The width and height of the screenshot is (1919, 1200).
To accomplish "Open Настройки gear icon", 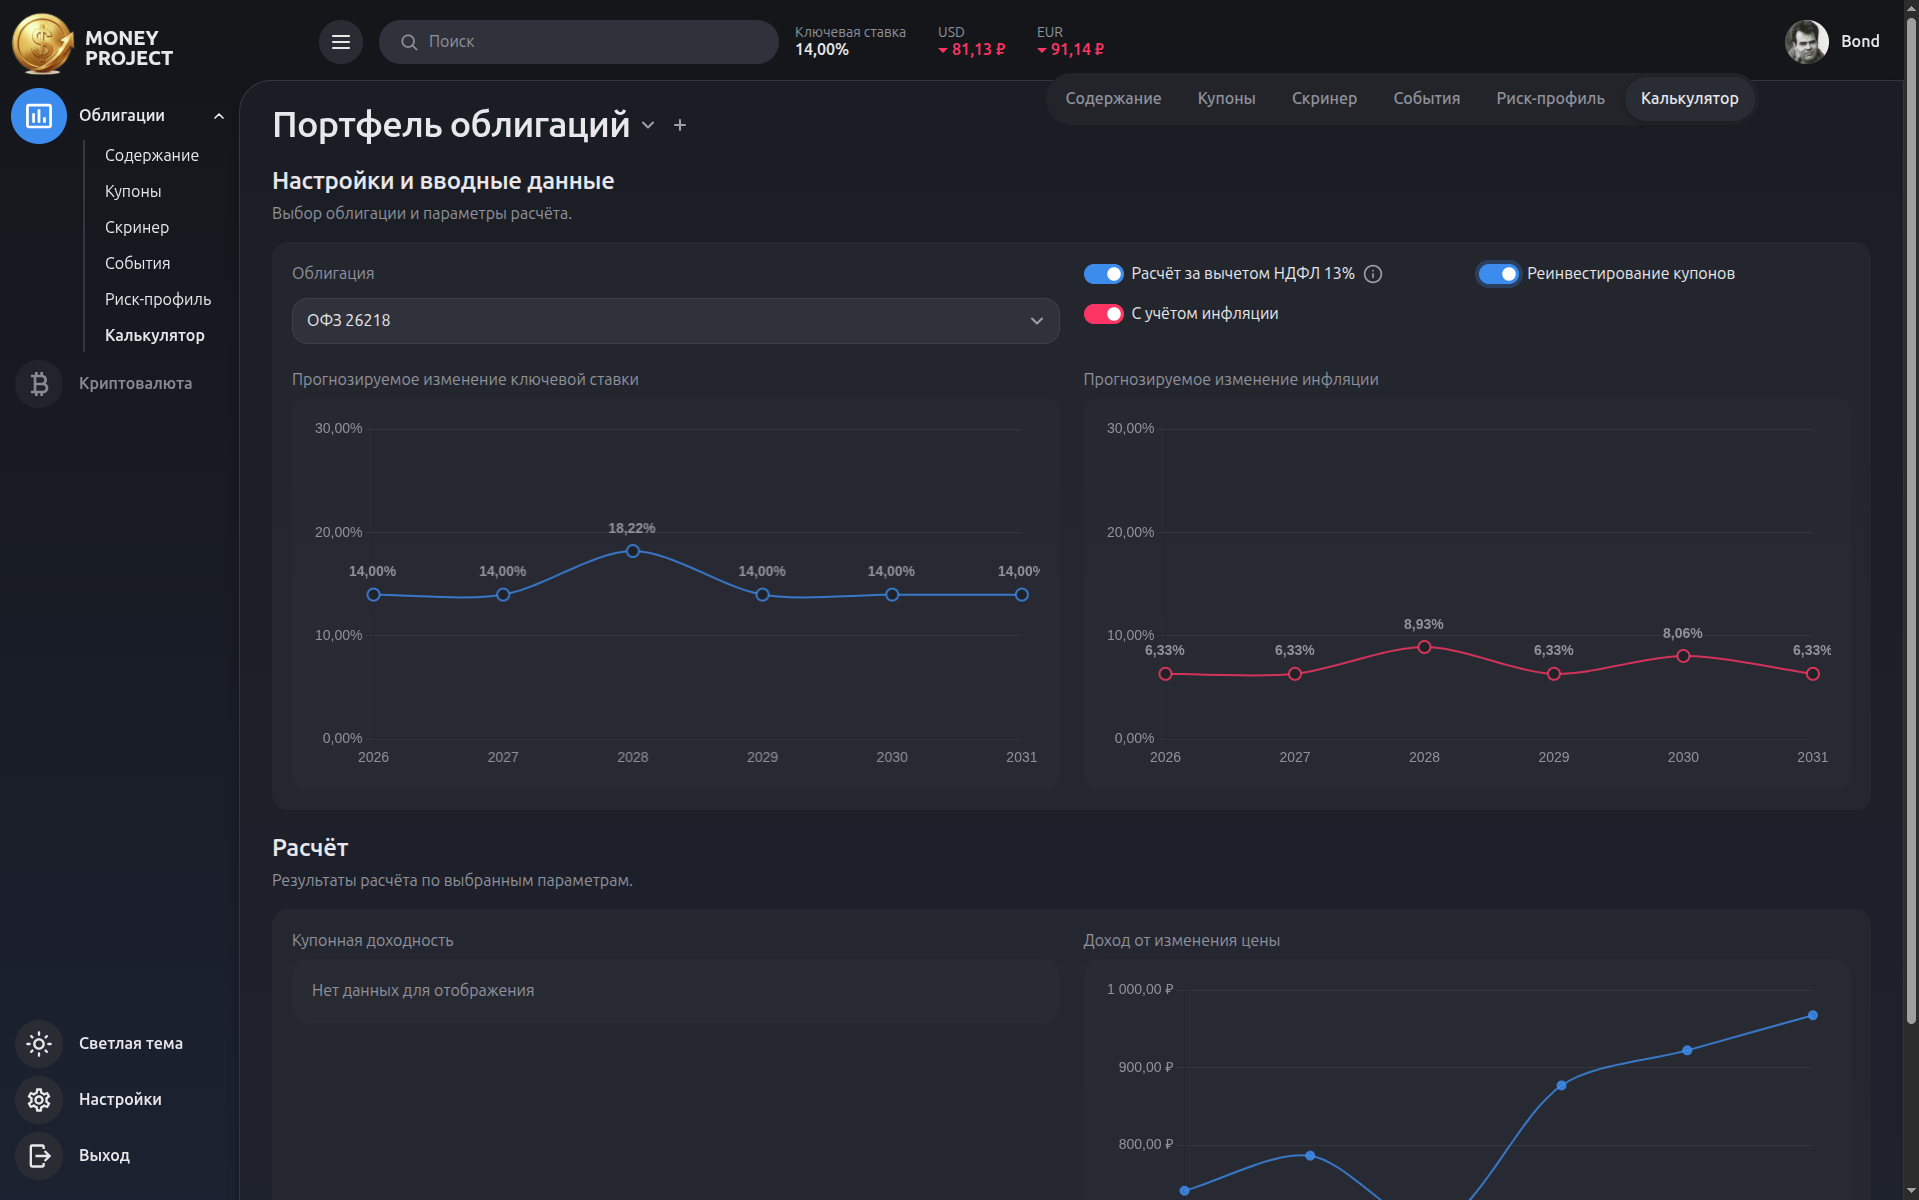I will pyautogui.click(x=39, y=1100).
